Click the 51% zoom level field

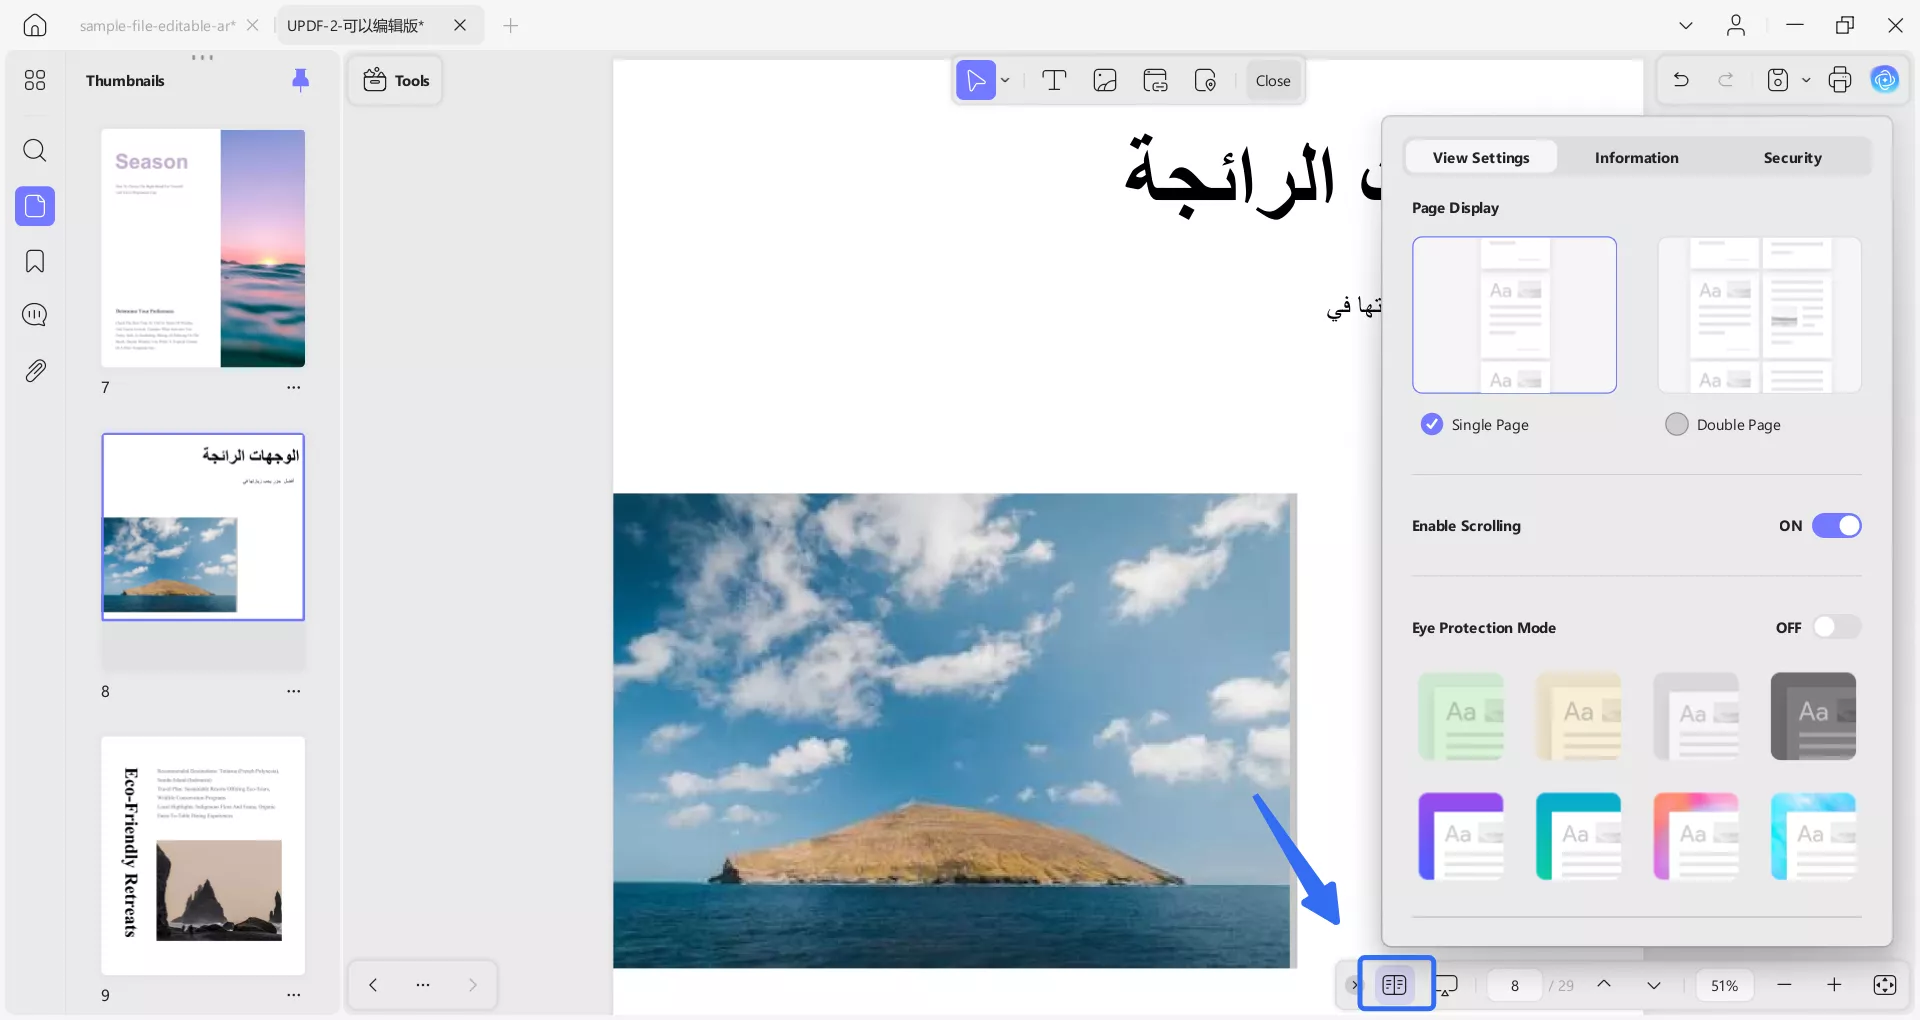coord(1724,986)
